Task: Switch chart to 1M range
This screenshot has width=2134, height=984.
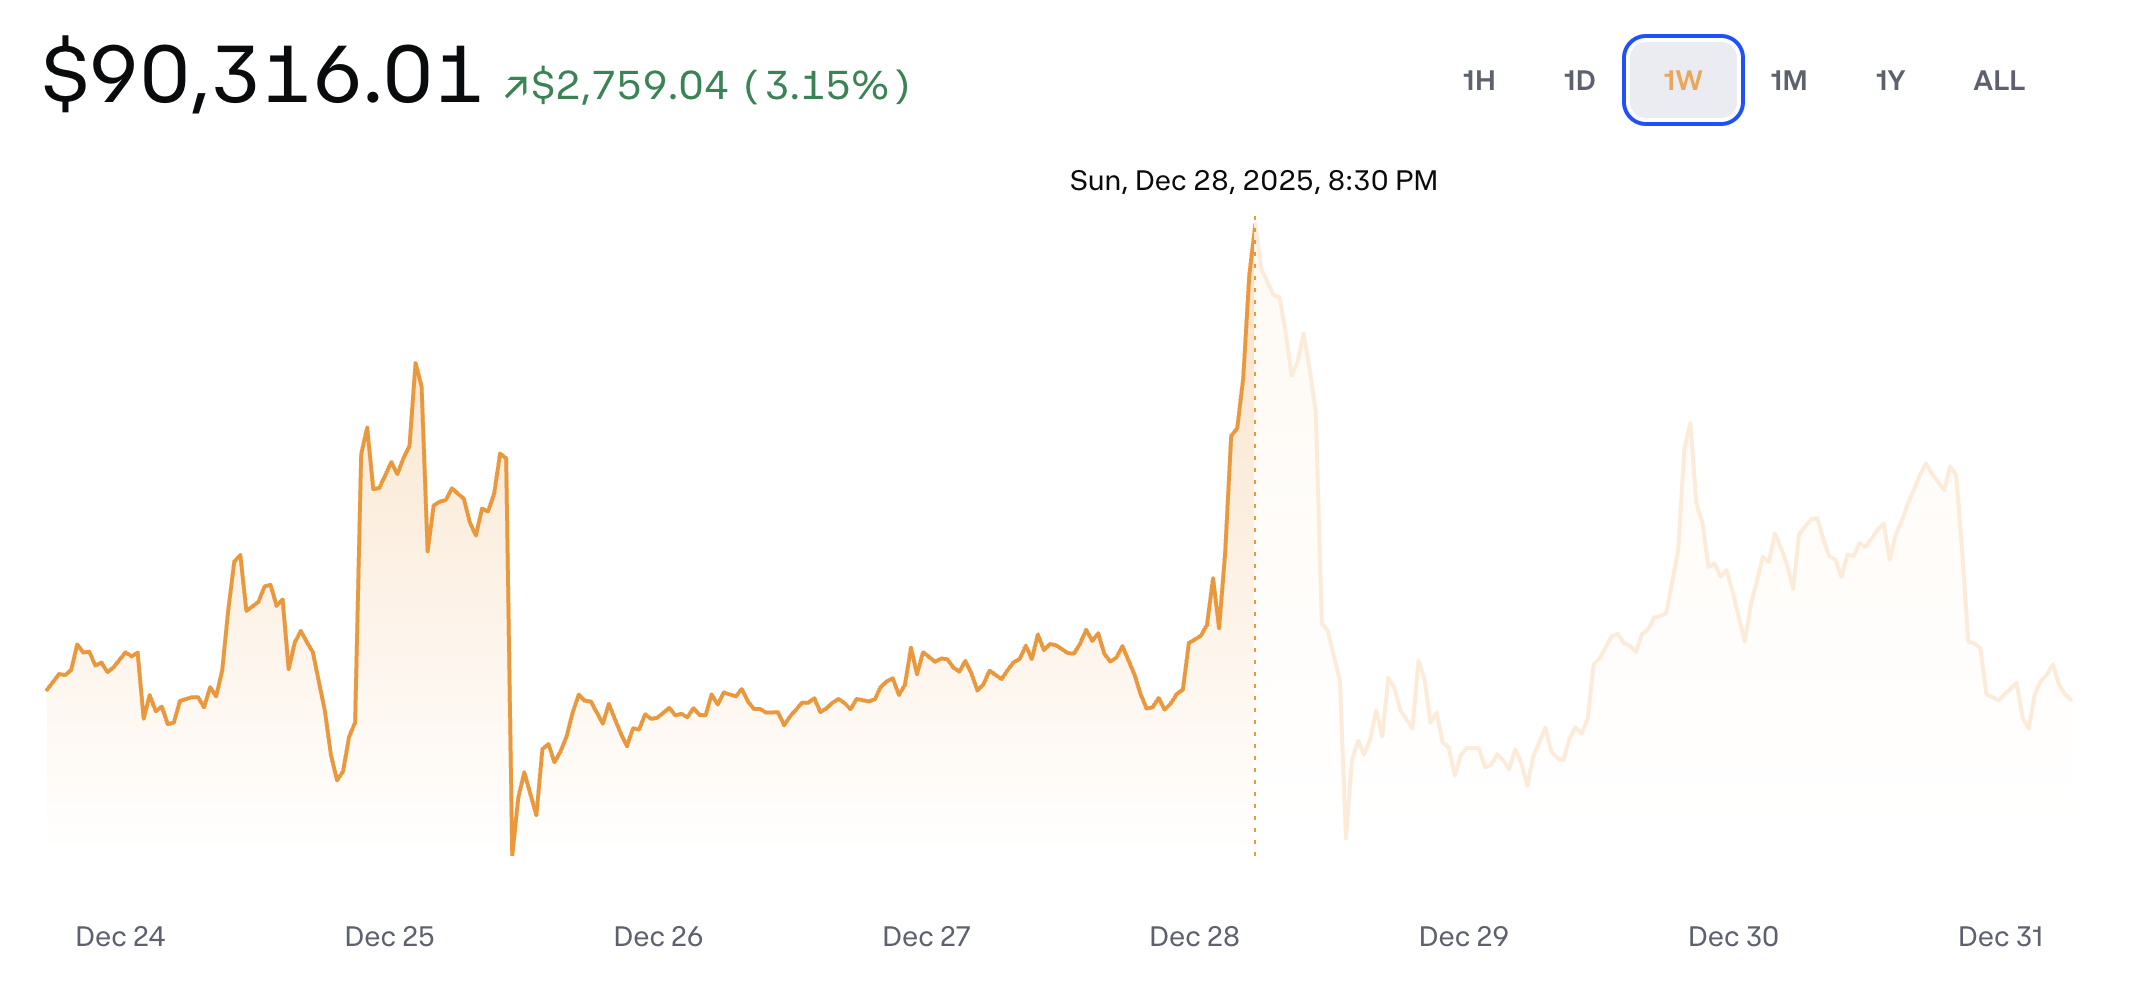Action: 1788,81
